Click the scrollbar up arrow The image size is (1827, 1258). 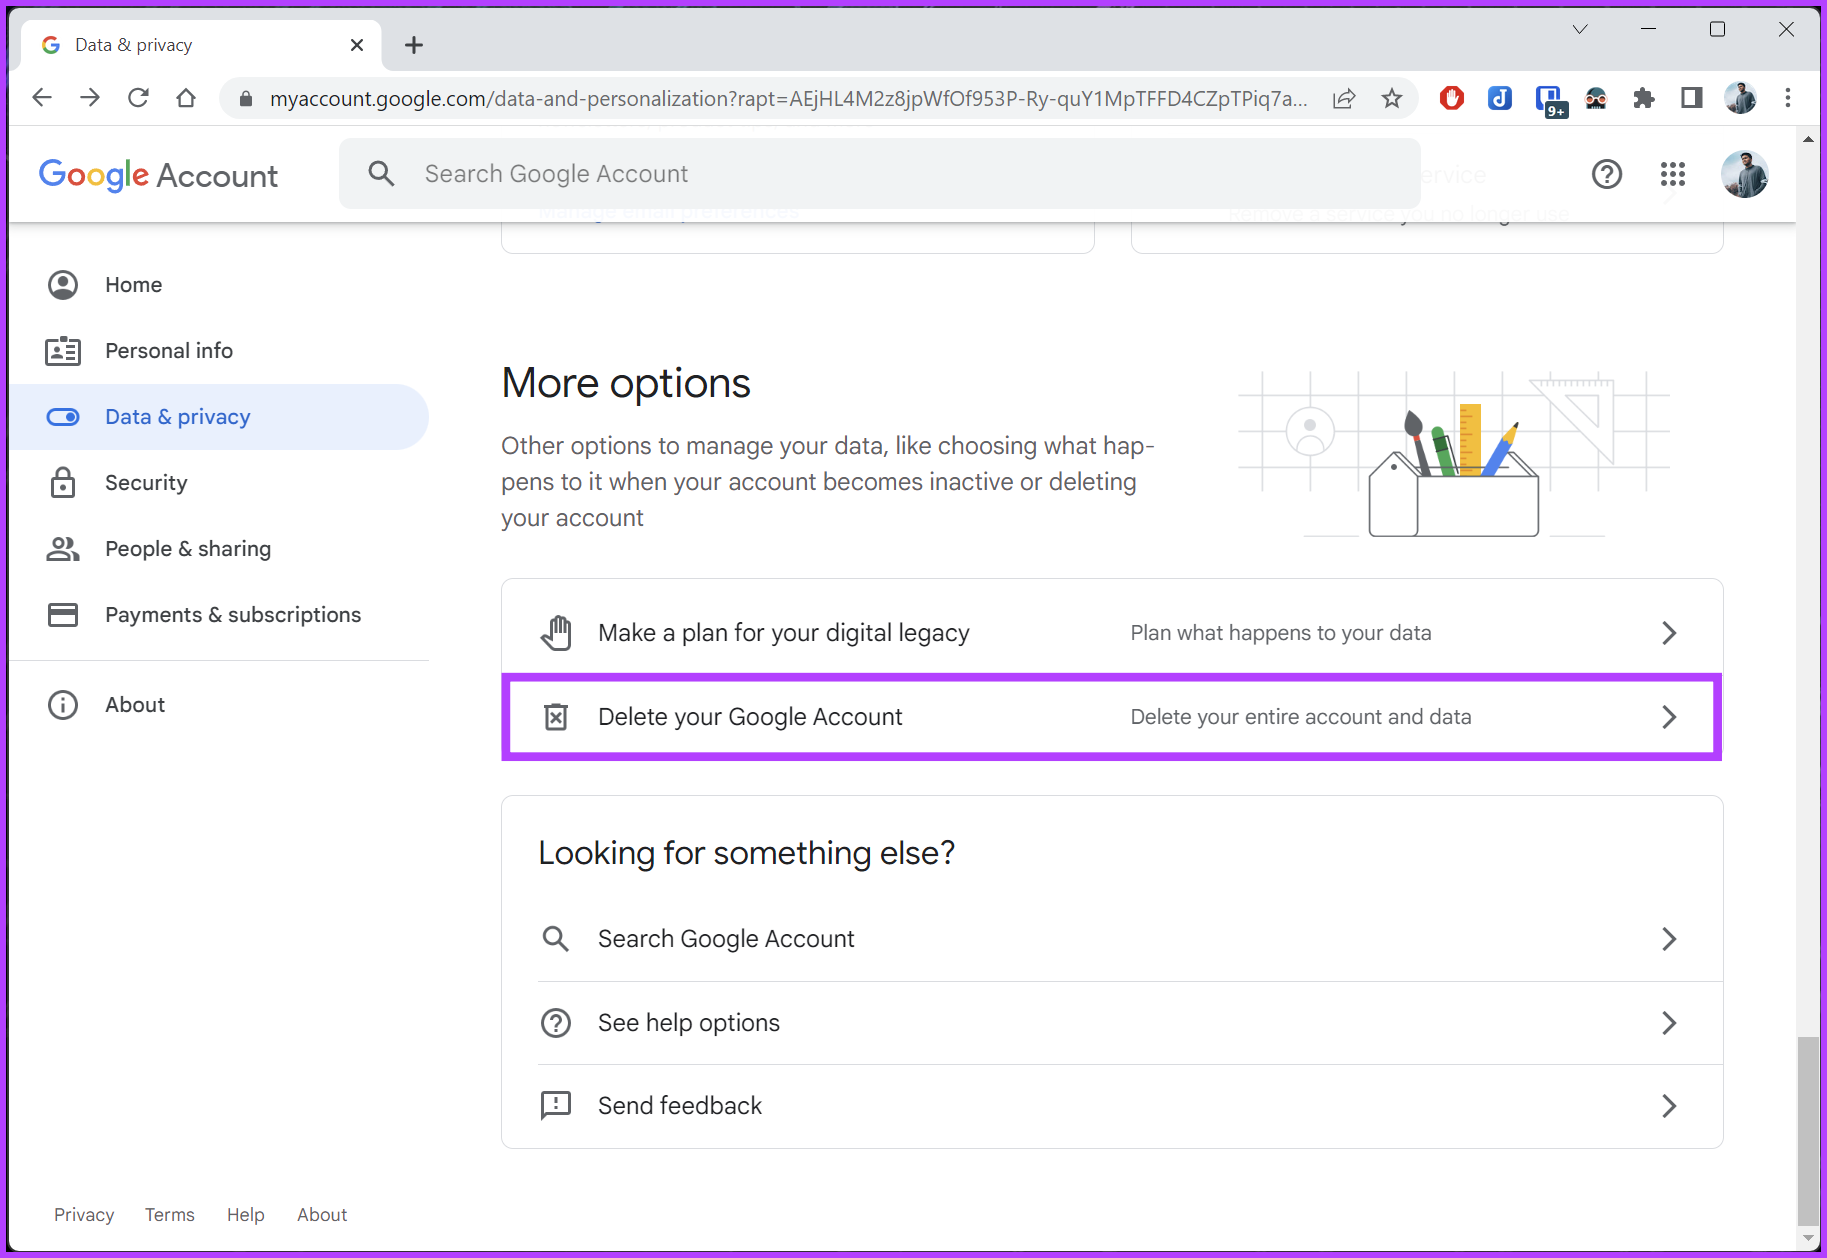1808,139
